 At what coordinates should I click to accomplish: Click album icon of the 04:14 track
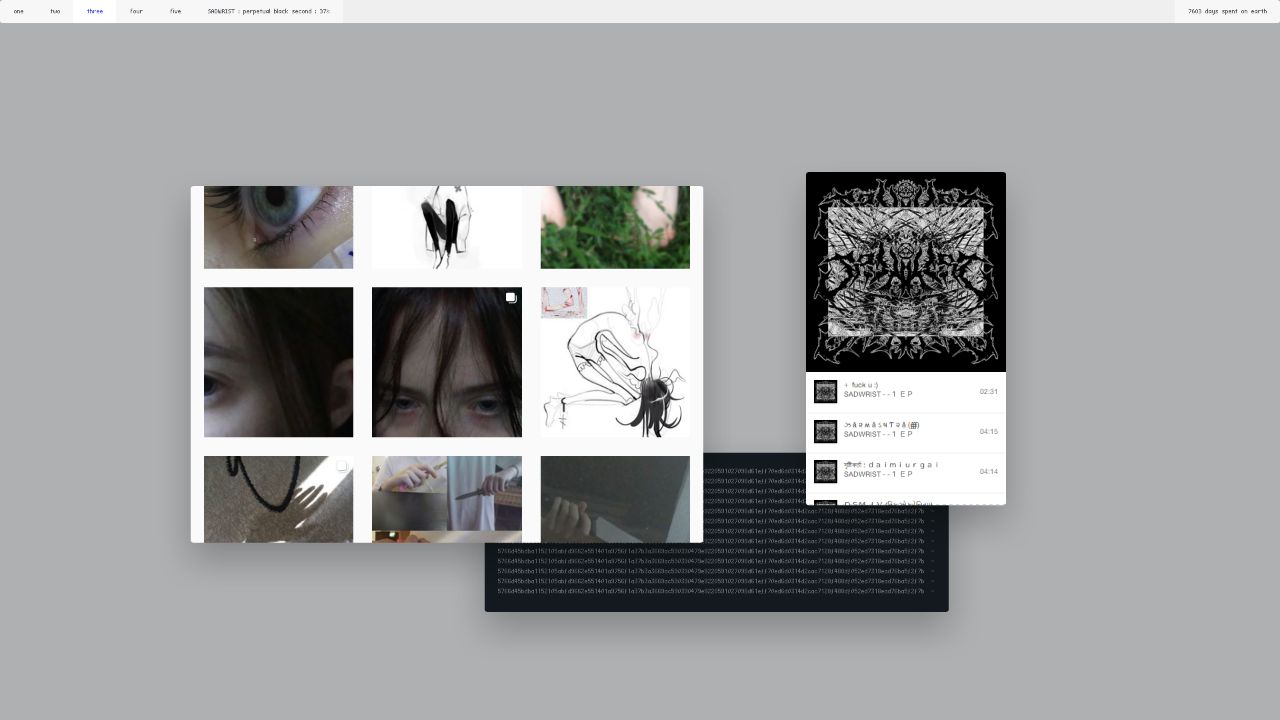tap(825, 472)
